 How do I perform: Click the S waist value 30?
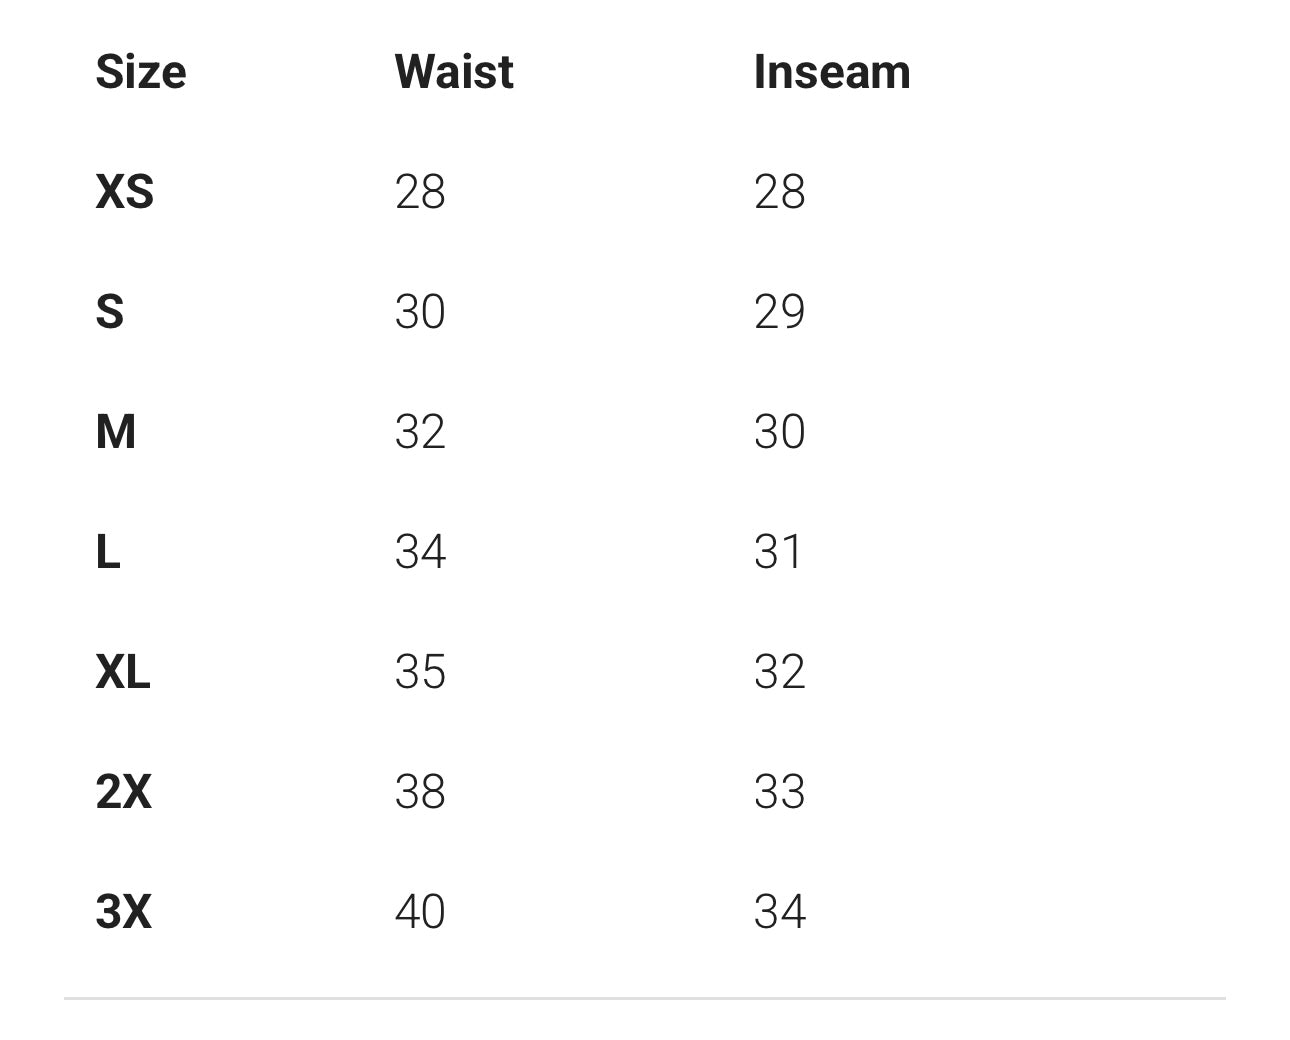click(420, 311)
